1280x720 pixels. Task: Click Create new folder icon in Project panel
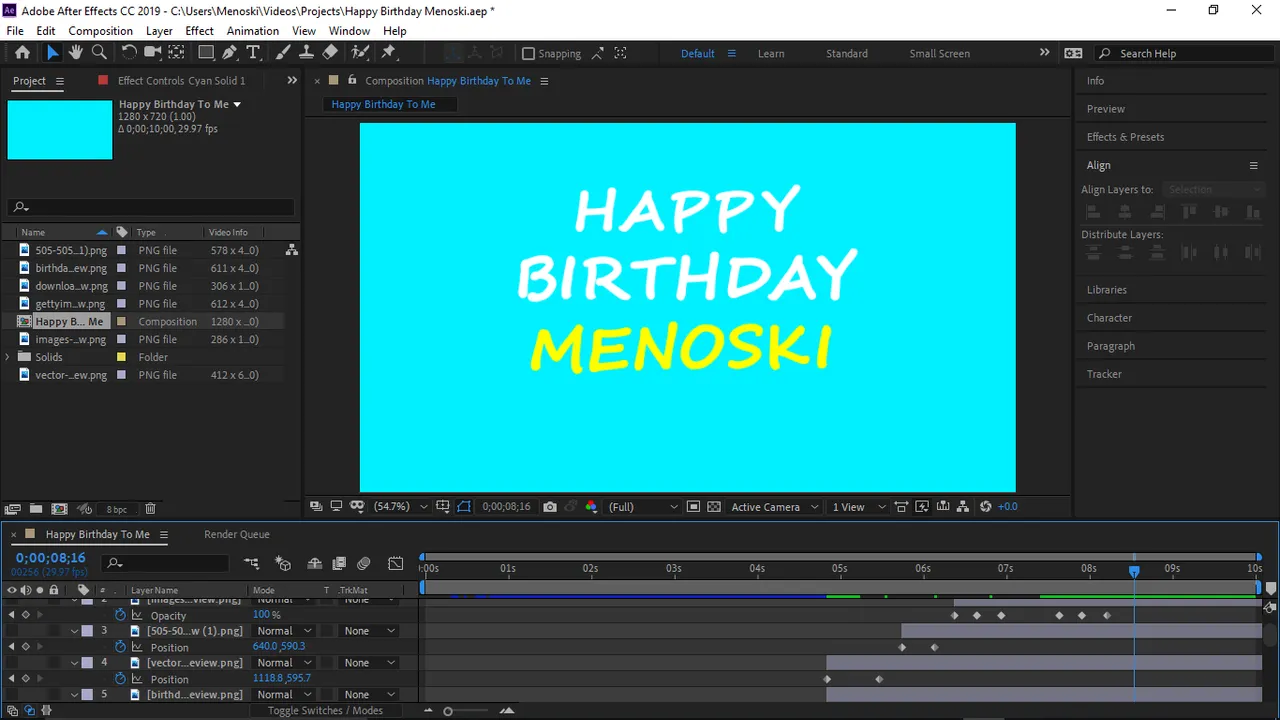click(x=36, y=509)
